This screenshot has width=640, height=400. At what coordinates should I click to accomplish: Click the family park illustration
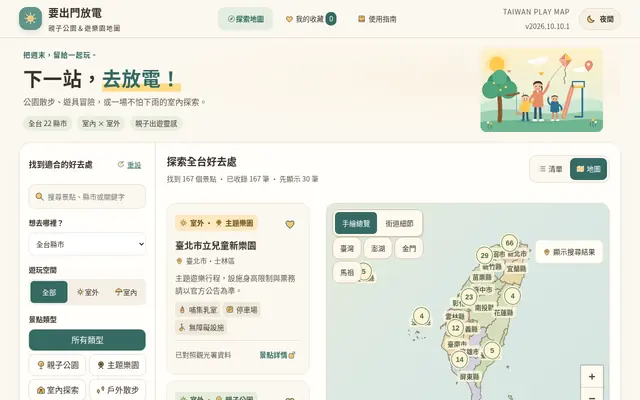coord(542,90)
